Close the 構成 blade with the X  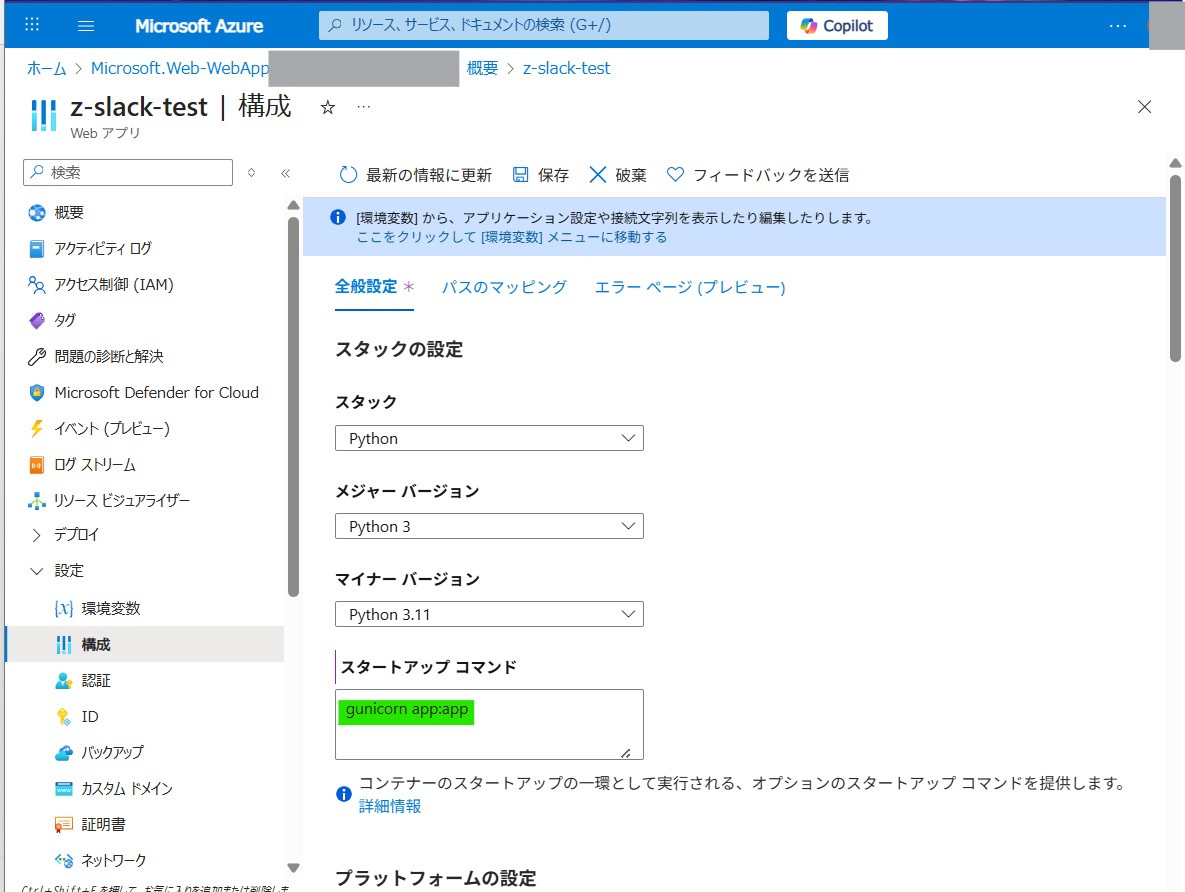1144,107
